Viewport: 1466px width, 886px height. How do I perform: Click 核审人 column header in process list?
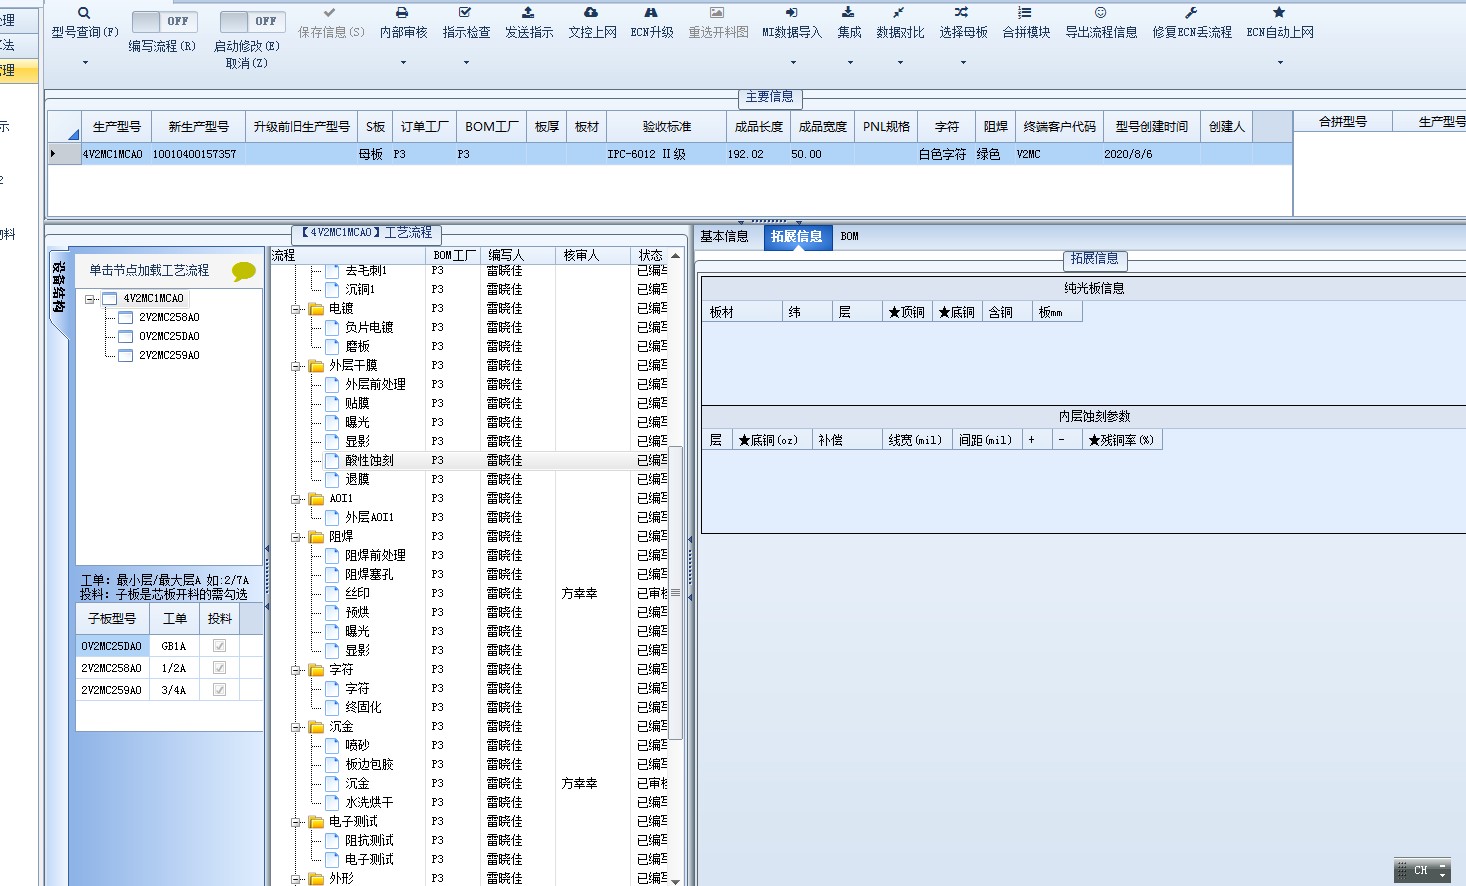click(x=594, y=256)
